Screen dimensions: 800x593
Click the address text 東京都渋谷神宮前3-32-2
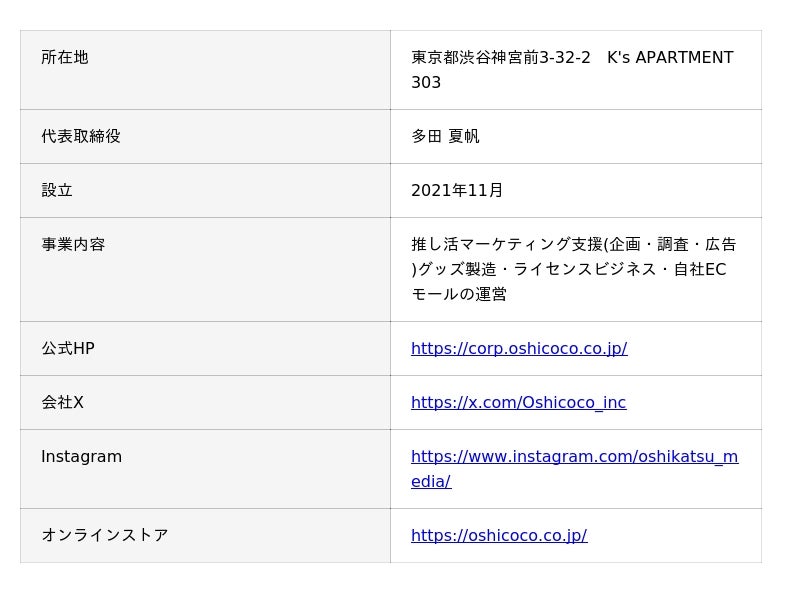coord(500,58)
